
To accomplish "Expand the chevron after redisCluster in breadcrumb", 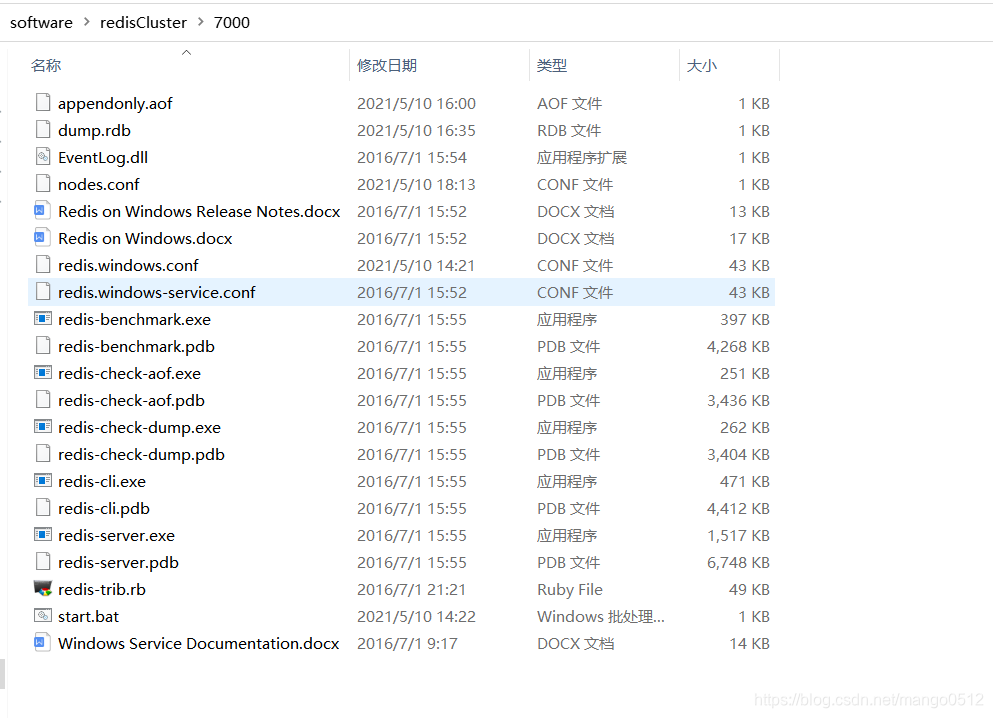I will (201, 22).
